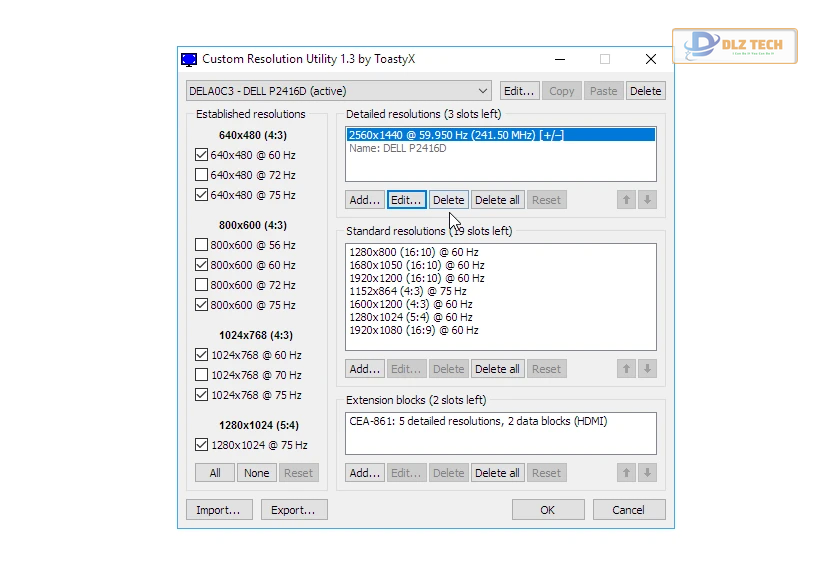Click Edit next to monitor dropdown
This screenshot has width=840, height=579.
[x=519, y=91]
